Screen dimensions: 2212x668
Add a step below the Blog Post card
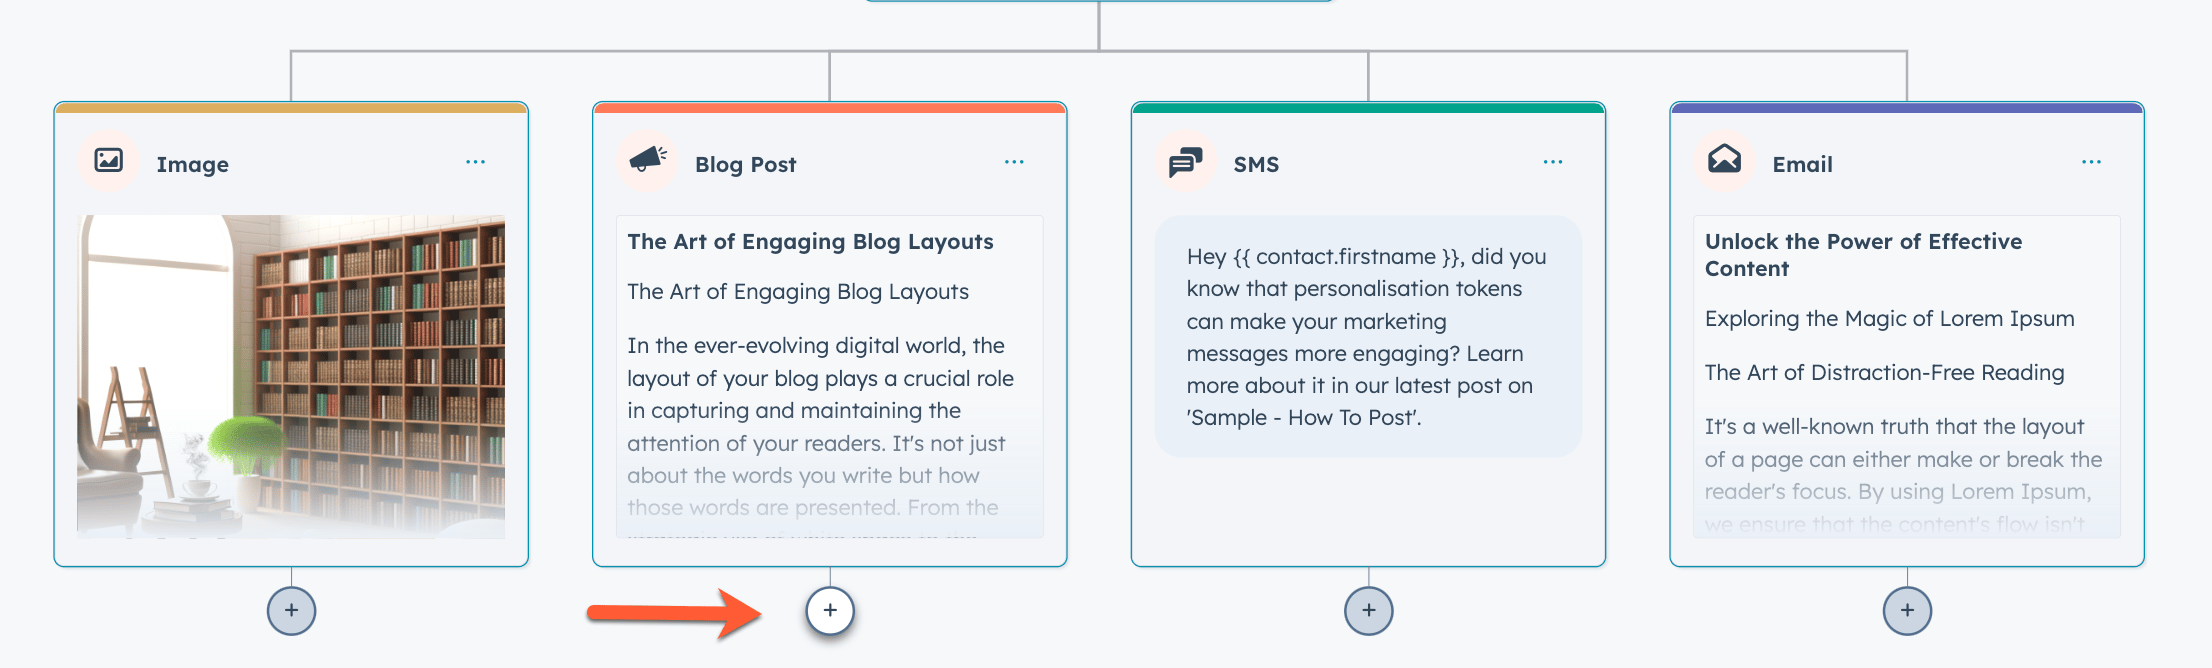coord(830,611)
